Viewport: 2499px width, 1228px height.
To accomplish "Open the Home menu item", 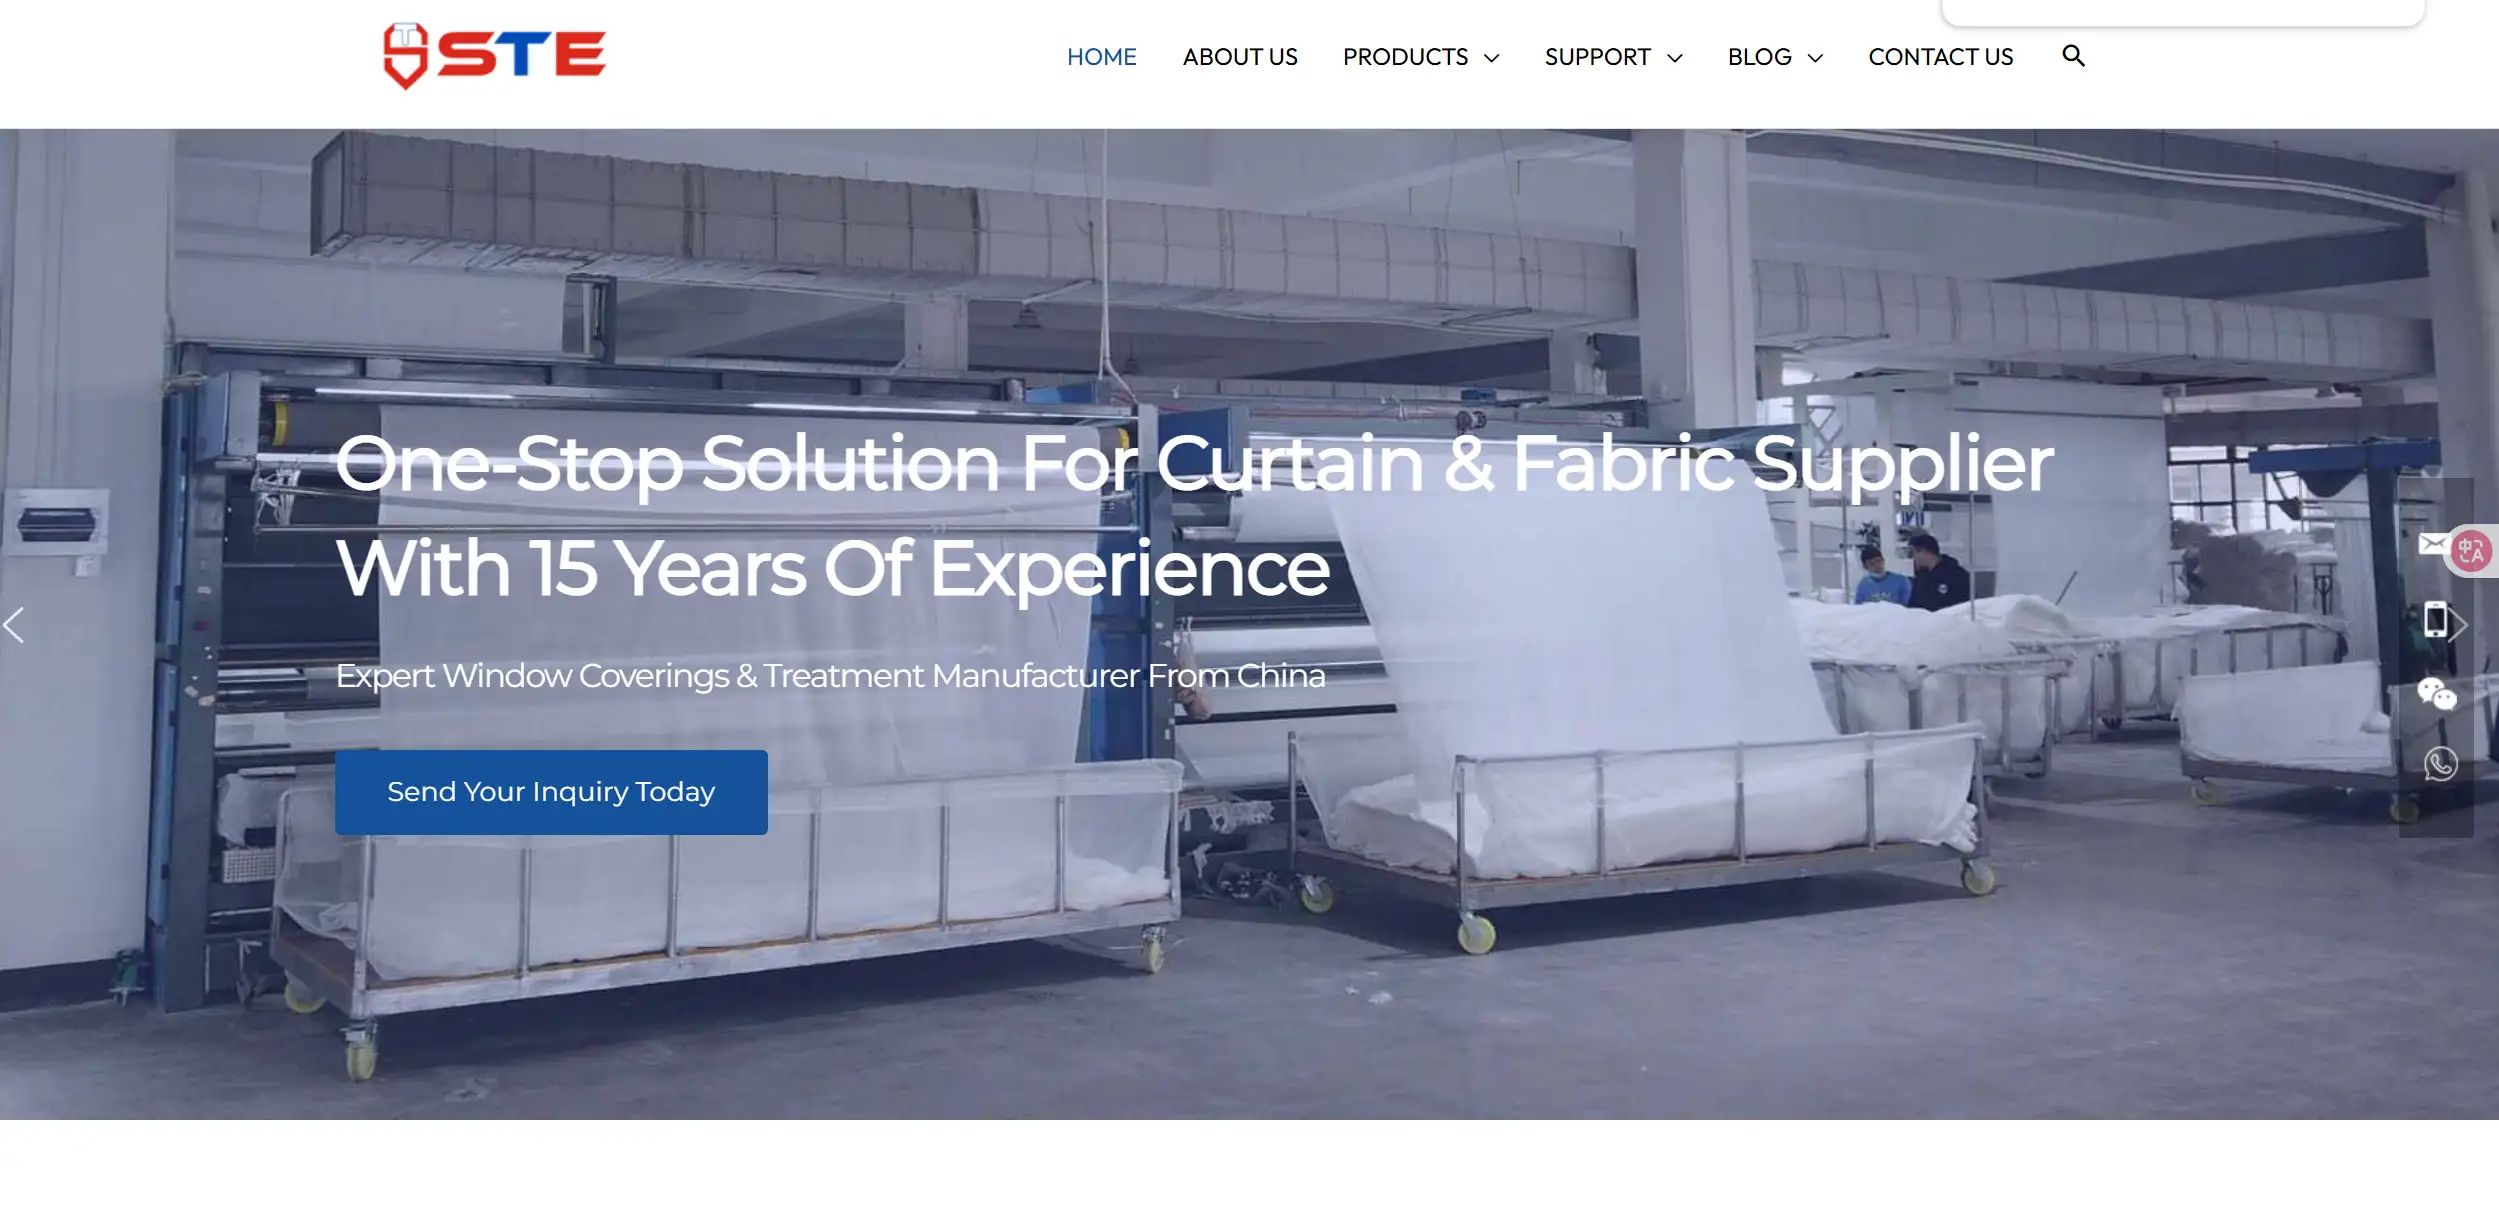I will point(1101,57).
